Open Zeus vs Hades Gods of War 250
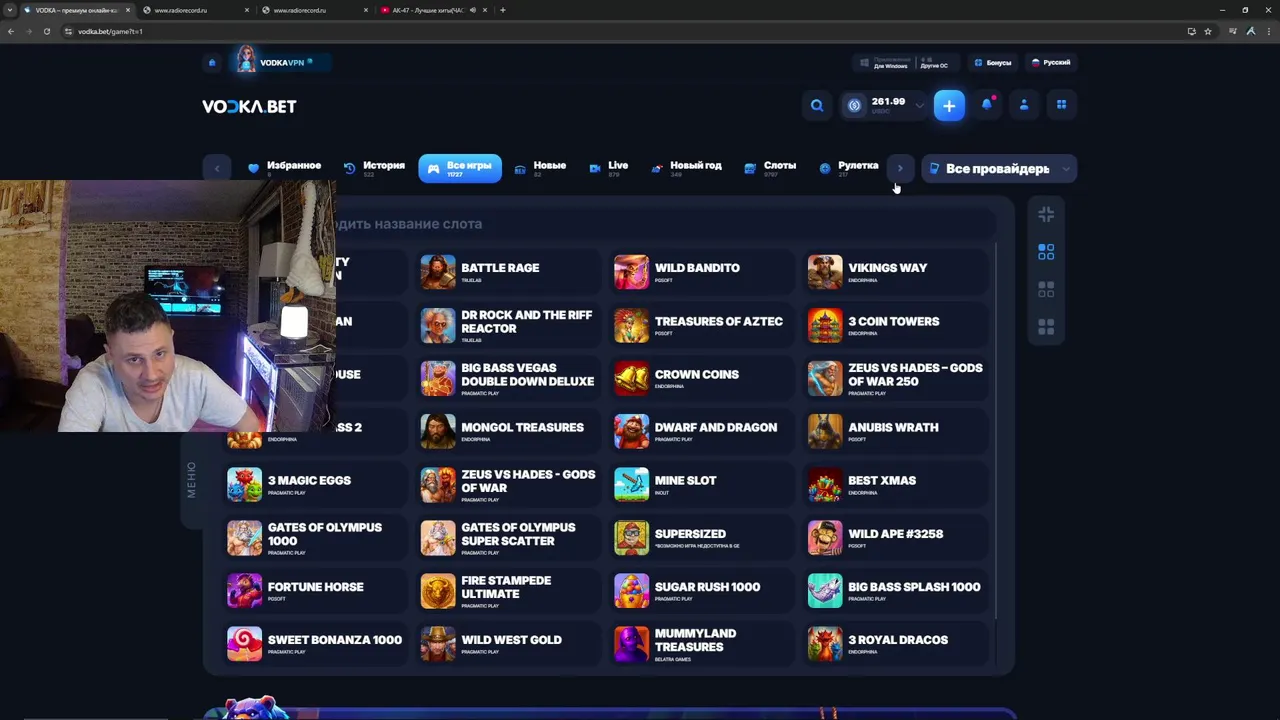The image size is (1280, 720). 895,378
